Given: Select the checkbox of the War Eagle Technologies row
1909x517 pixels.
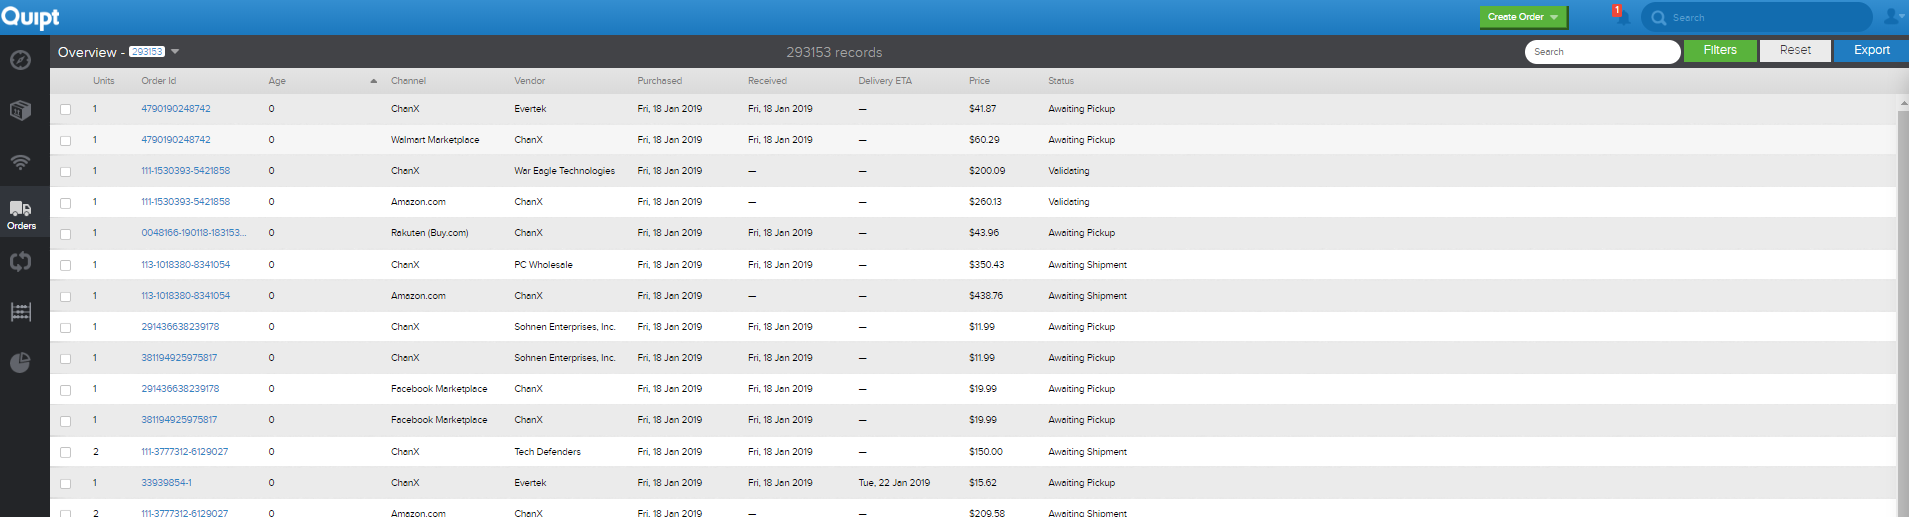Looking at the screenshot, I should click(66, 172).
